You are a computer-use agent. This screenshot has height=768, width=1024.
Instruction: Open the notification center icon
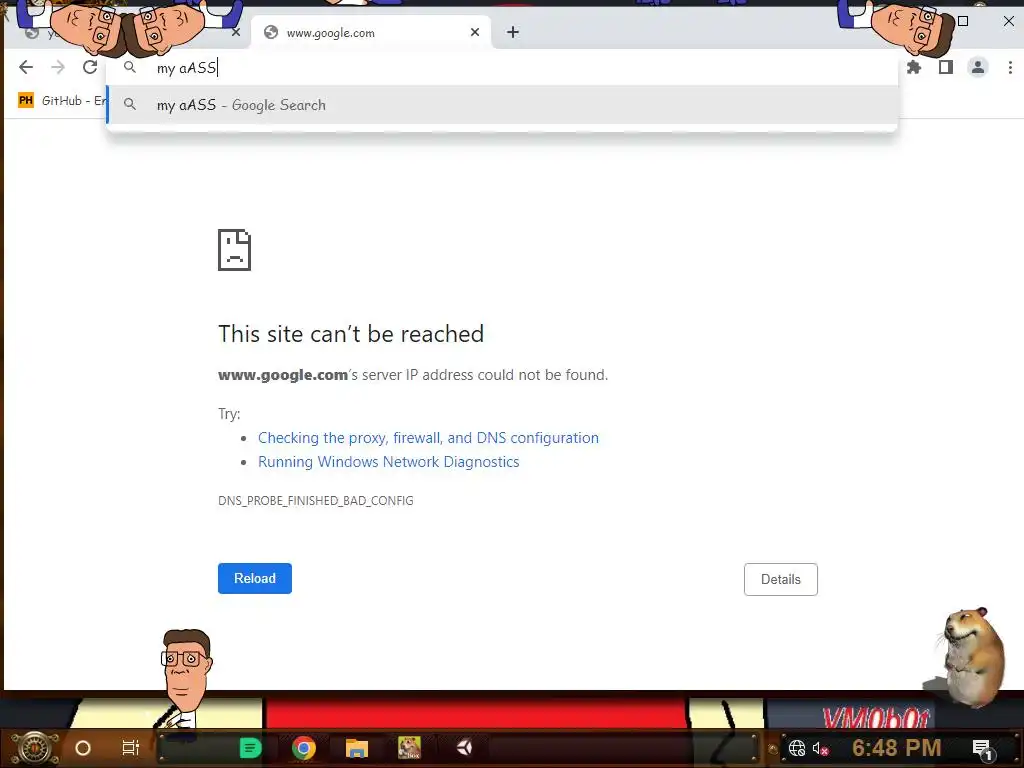click(x=982, y=748)
